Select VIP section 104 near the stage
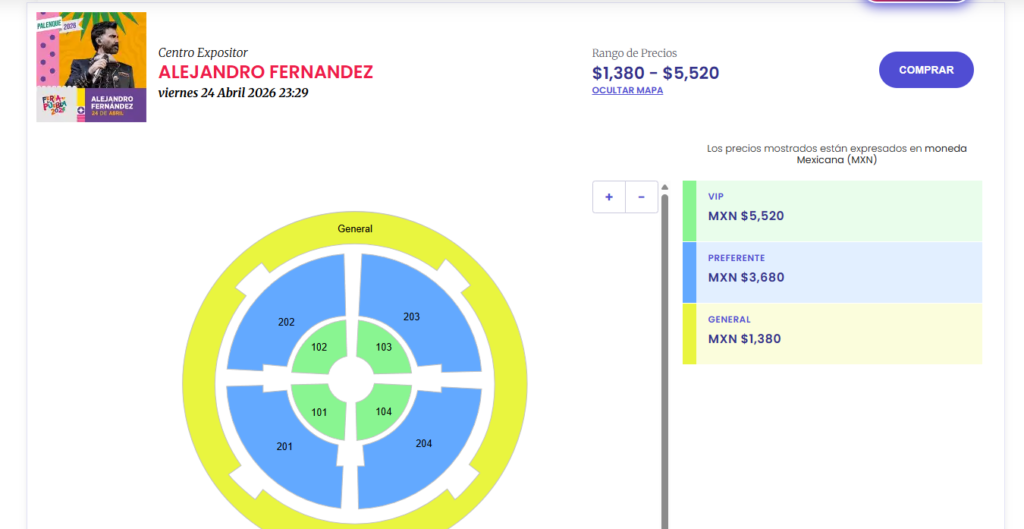This screenshot has height=529, width=1024. click(x=384, y=412)
